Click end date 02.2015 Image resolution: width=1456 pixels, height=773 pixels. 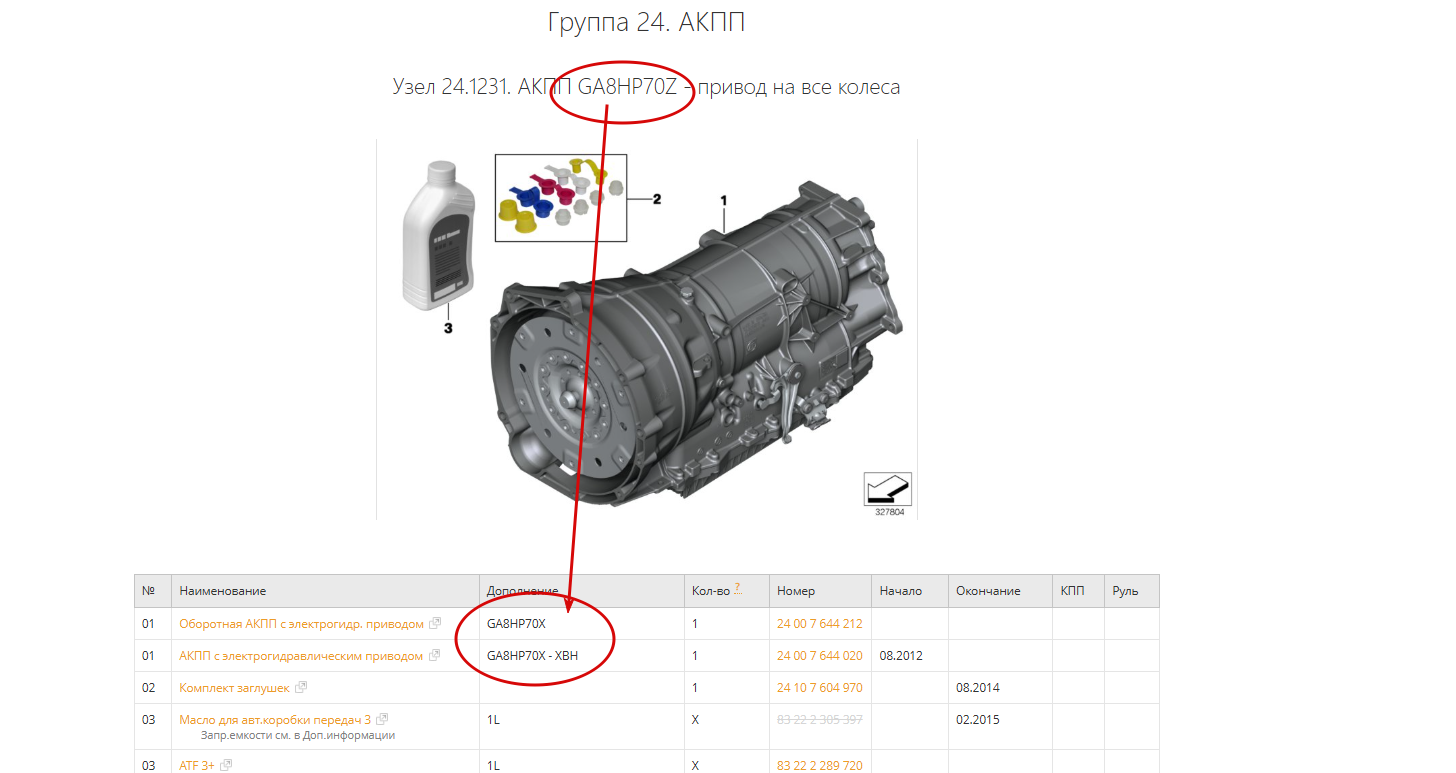tap(978, 719)
